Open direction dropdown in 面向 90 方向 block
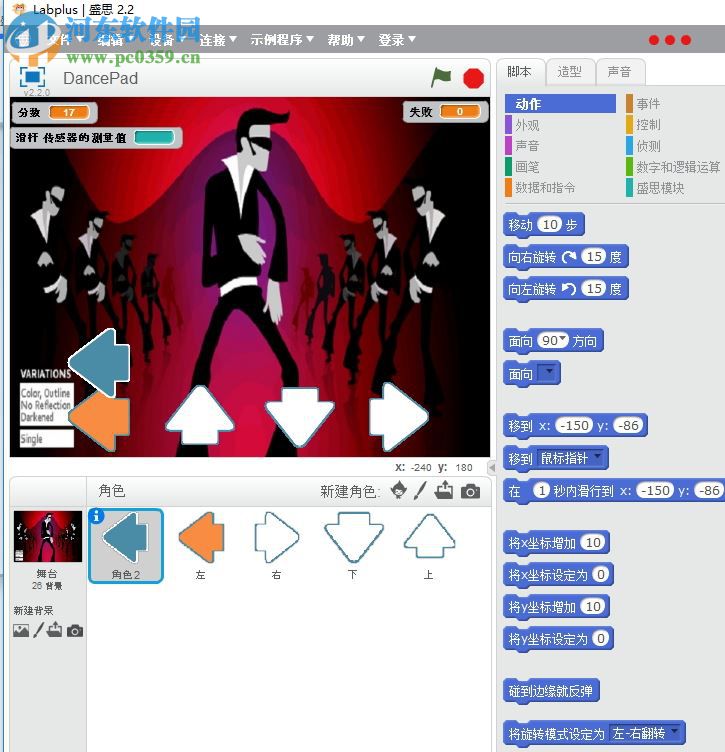The image size is (725, 752). pos(563,340)
